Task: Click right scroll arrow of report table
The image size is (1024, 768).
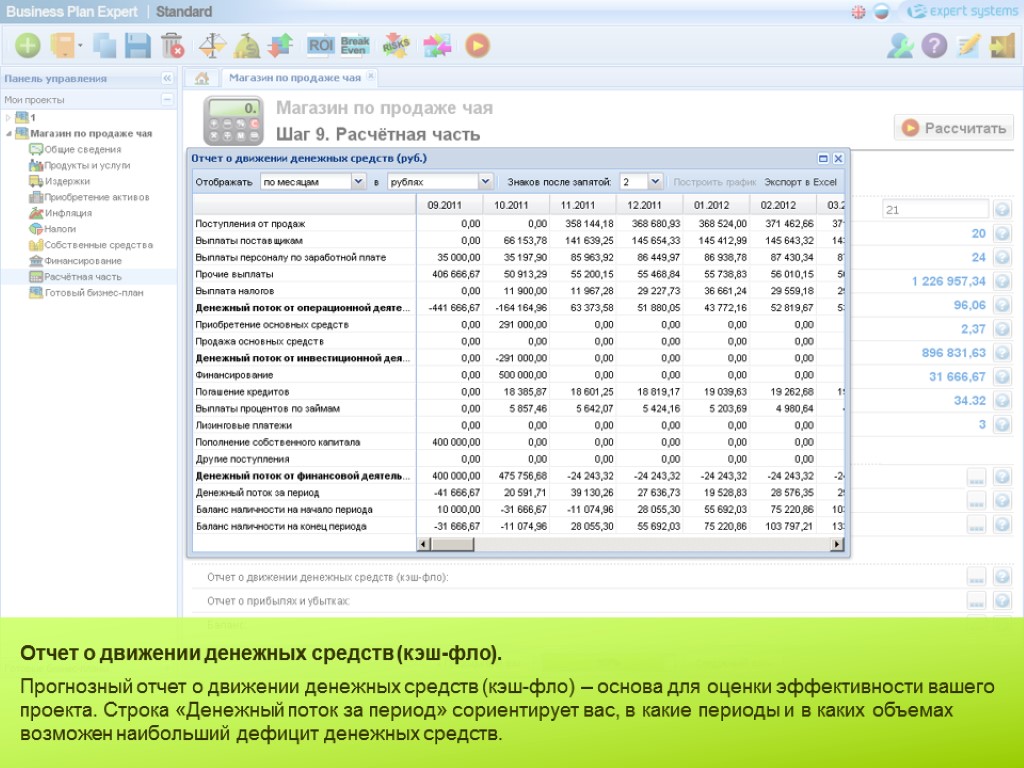Action: click(837, 544)
